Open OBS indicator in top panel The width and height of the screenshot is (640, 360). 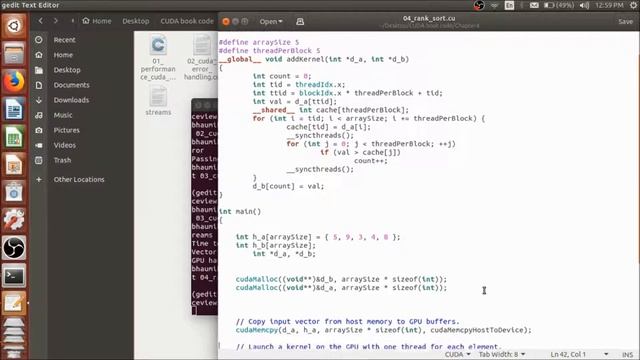tap(479, 5)
